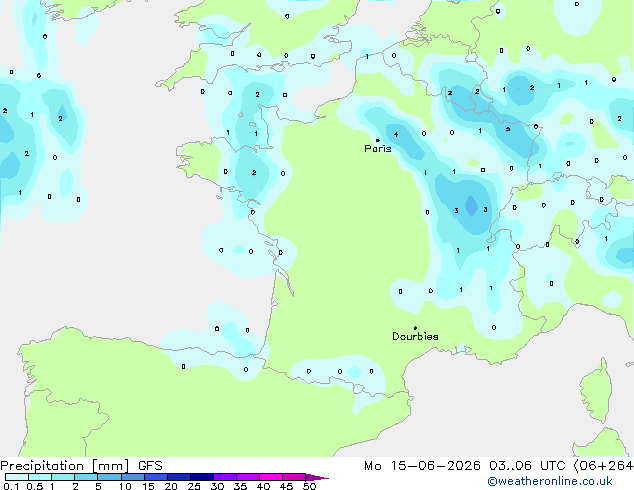Open the weatheronline.co.uk link
This screenshot has width=634, height=490.
550,481
